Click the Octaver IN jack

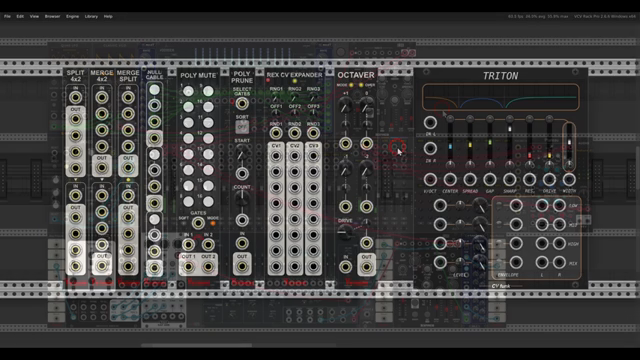[x=345, y=267]
